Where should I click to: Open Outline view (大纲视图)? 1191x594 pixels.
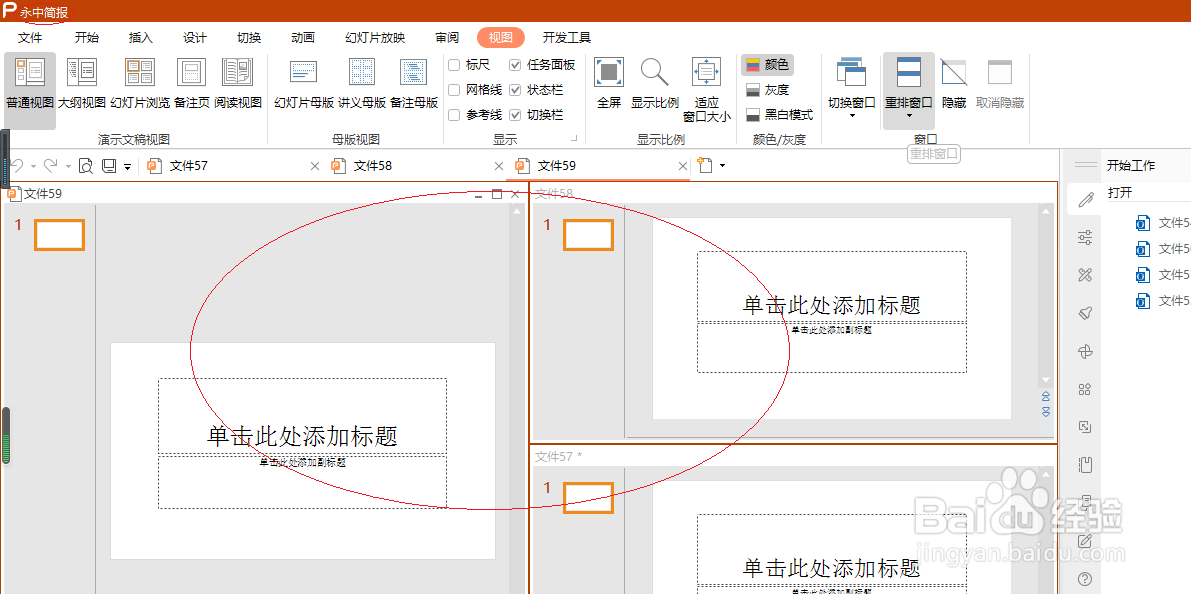(81, 84)
